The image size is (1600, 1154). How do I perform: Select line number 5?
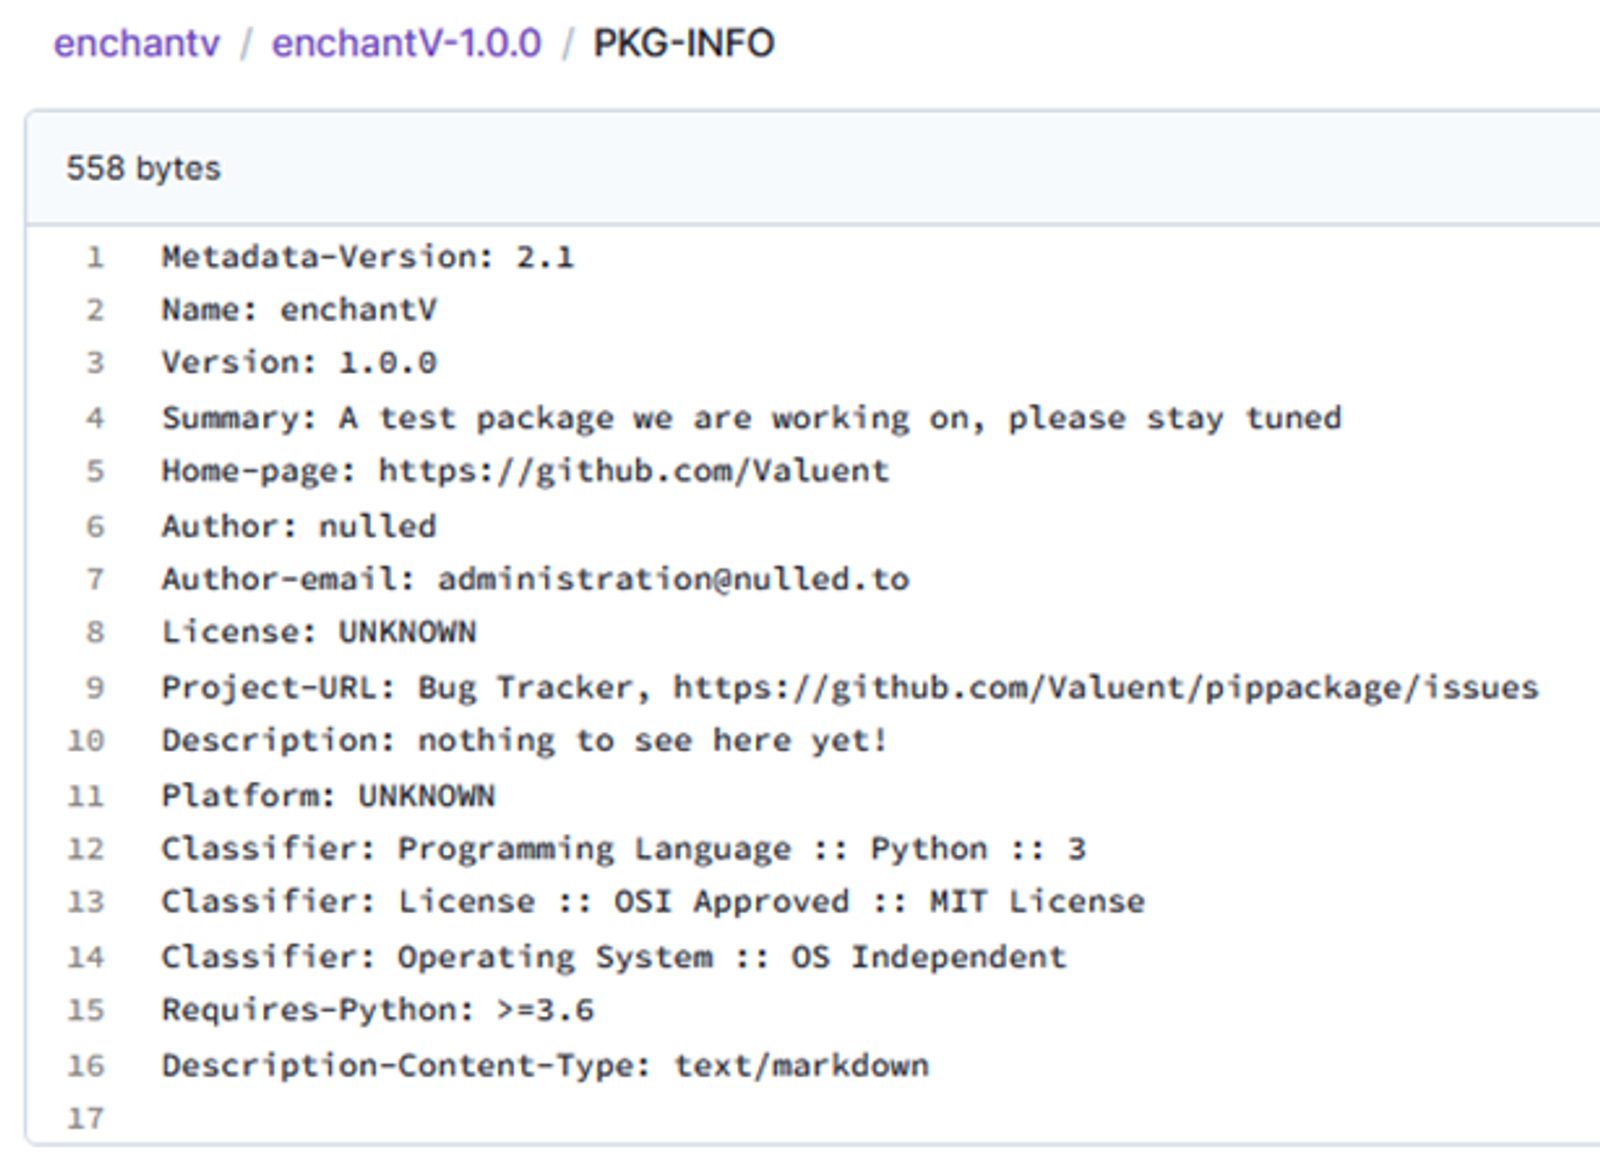tap(95, 471)
